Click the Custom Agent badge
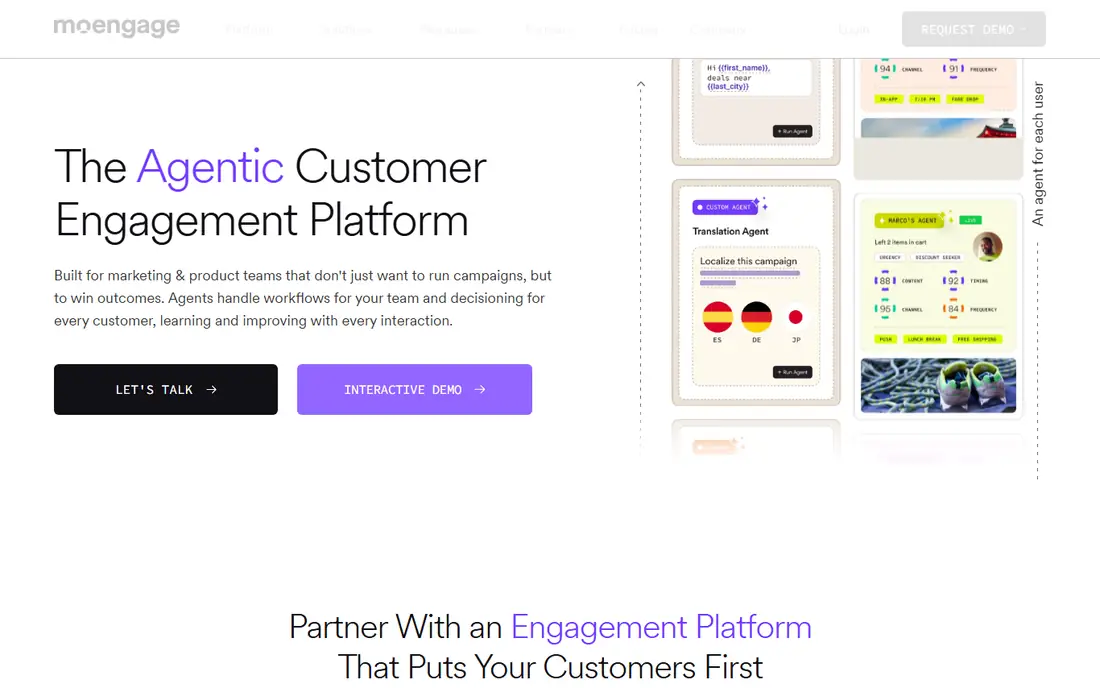The image size is (1100, 688). click(x=725, y=207)
